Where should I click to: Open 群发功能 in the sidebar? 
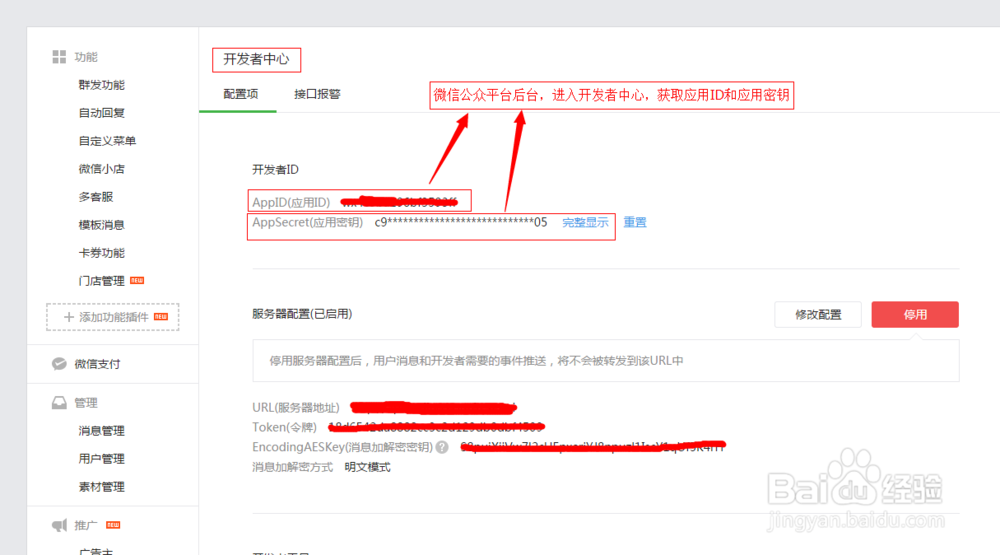coord(101,85)
